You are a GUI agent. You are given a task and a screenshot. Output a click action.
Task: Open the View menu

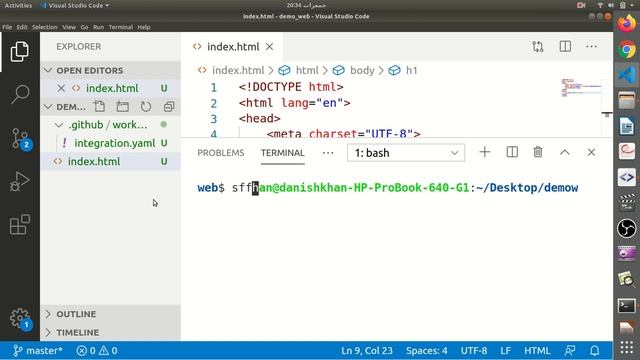pos(69,27)
